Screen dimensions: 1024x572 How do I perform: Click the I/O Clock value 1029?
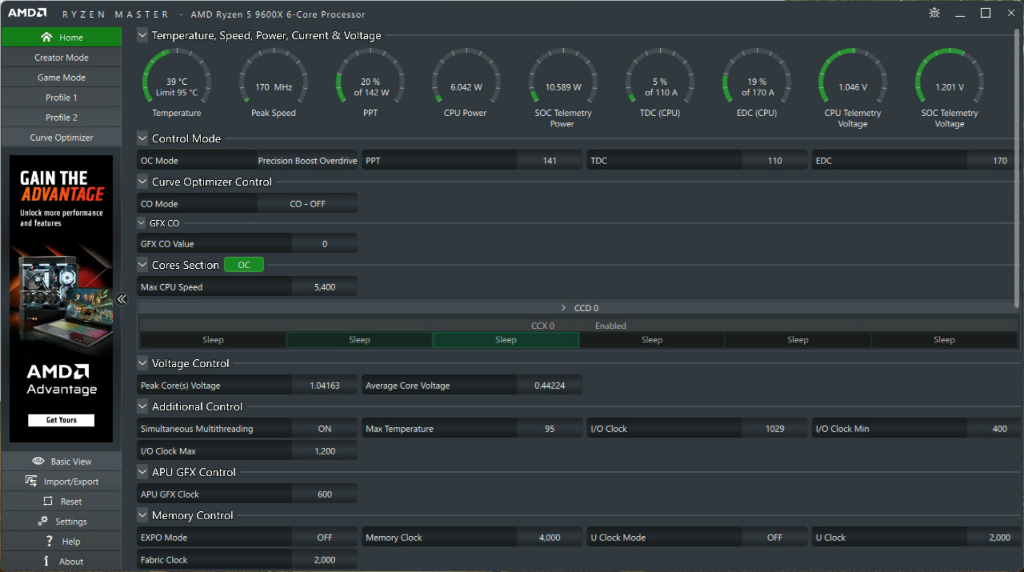click(x=775, y=428)
